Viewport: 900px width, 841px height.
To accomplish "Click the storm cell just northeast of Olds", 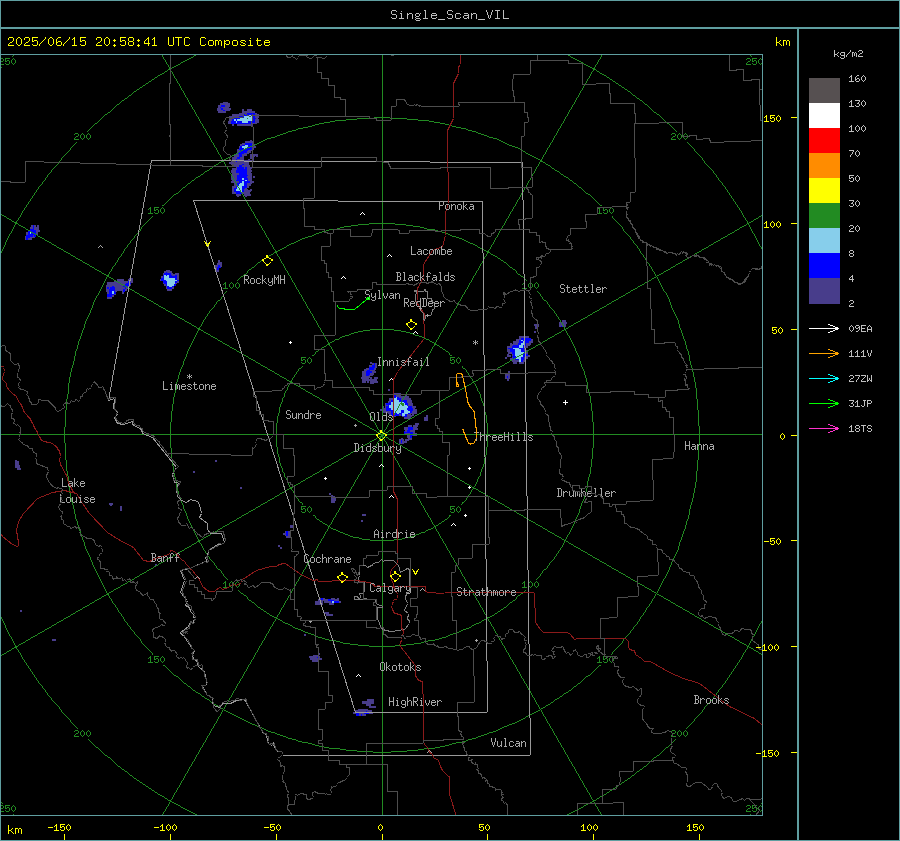I will [x=398, y=406].
